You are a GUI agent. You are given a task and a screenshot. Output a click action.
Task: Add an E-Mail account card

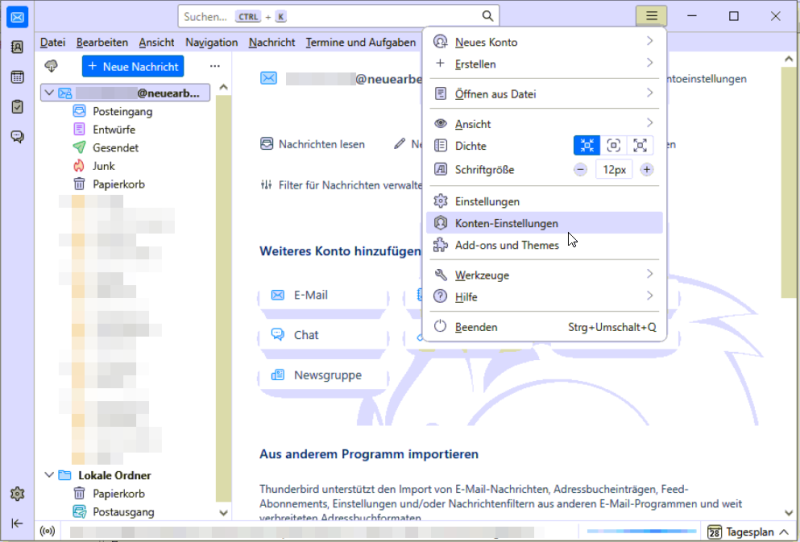pyautogui.click(x=323, y=295)
